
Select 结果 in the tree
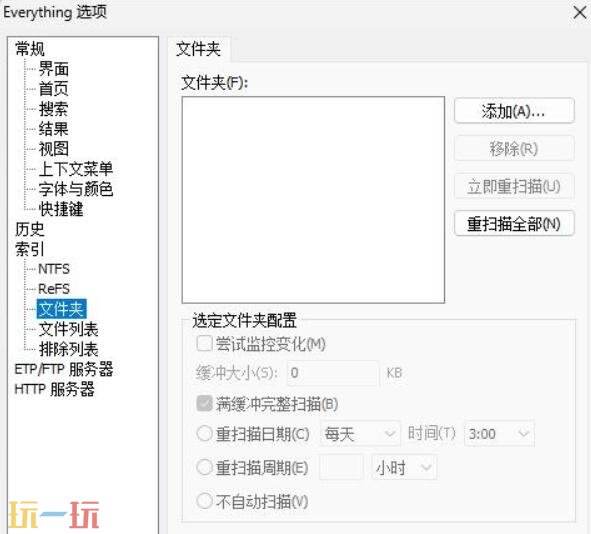(54, 129)
